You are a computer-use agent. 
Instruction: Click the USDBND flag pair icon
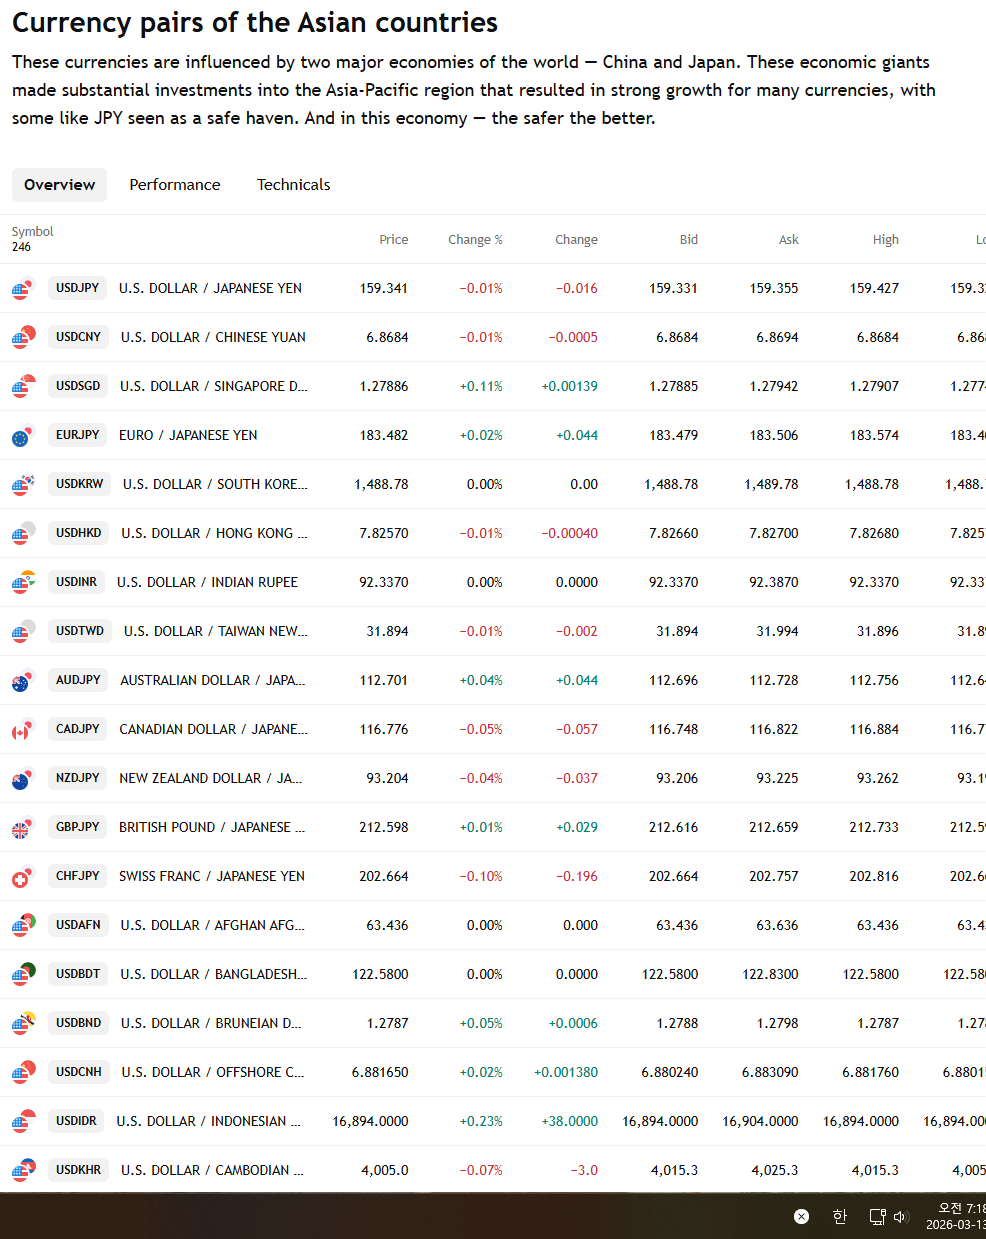23,1023
